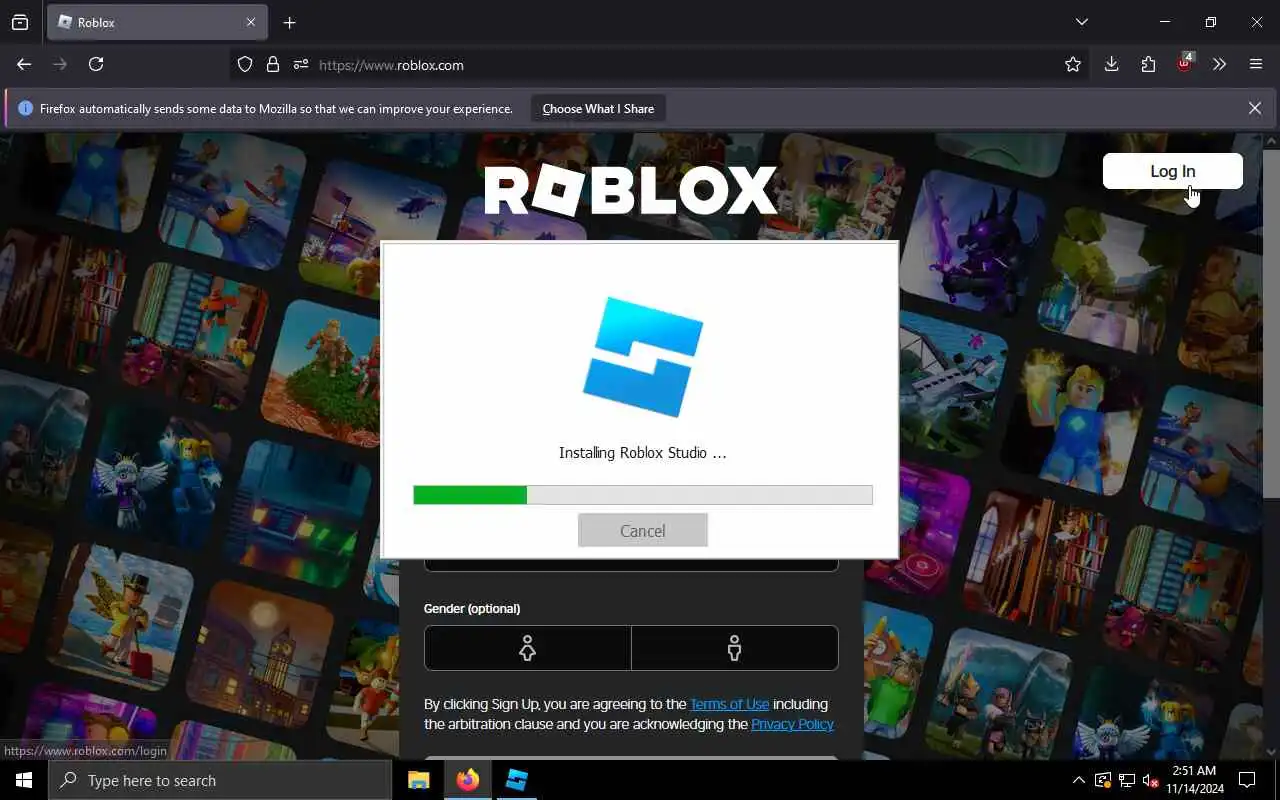Viewport: 1280px width, 800px height.
Task: Expand more tools chevron in toolbar
Action: coord(1219,64)
